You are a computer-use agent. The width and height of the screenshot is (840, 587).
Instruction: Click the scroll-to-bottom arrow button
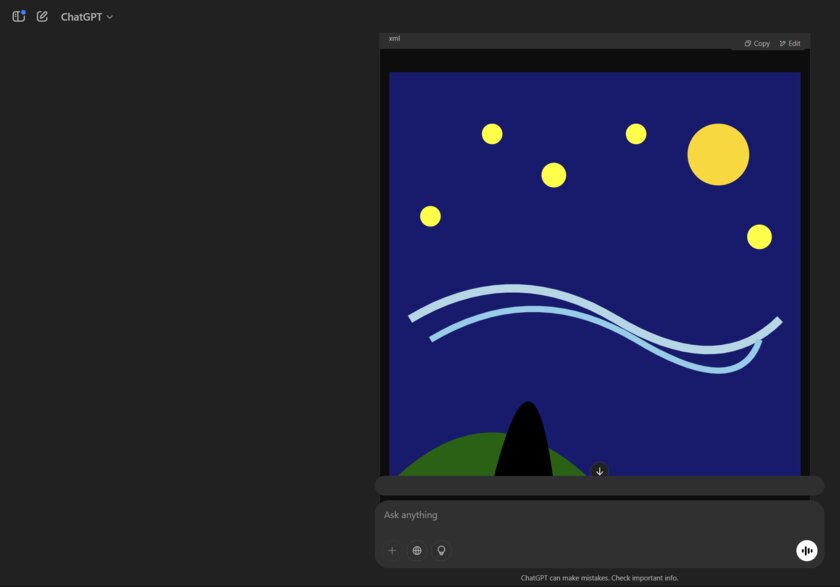599,471
